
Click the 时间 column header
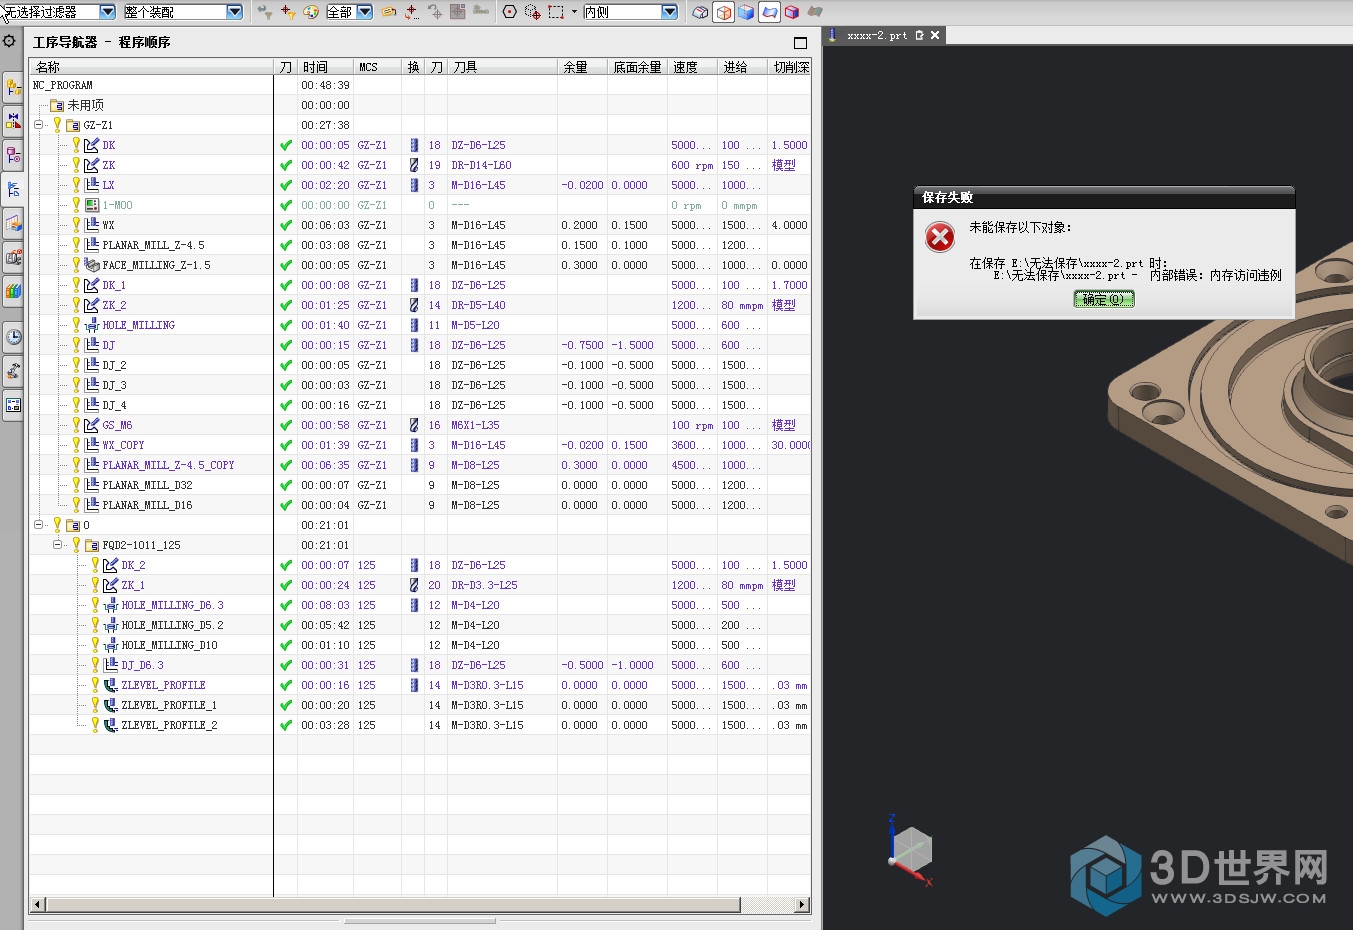pyautogui.click(x=325, y=67)
